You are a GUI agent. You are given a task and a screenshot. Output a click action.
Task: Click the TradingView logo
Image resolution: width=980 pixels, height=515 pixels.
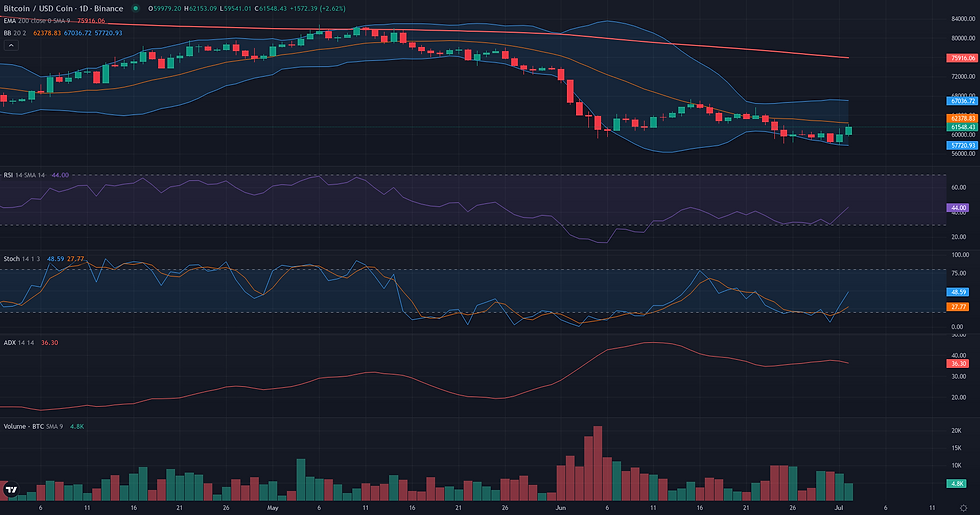(10, 489)
